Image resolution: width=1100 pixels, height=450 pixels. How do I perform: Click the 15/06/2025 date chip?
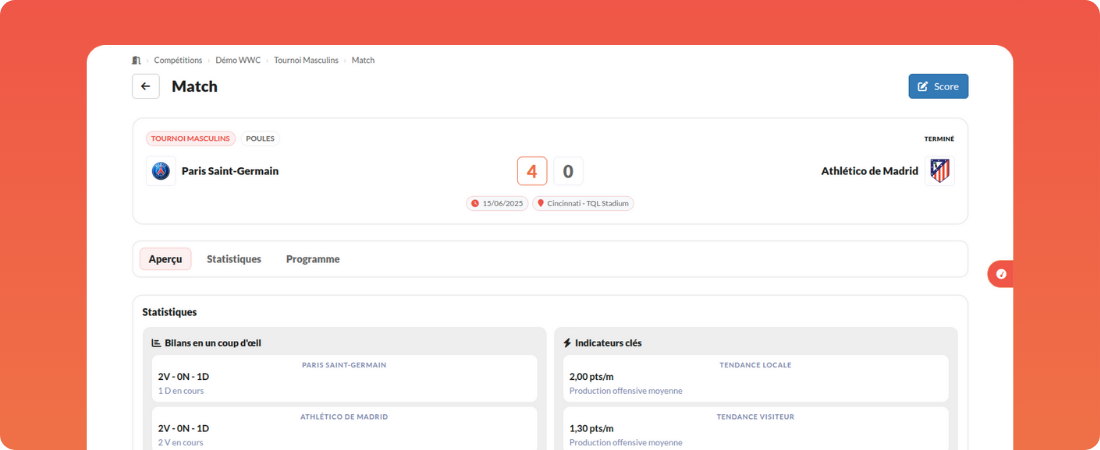tap(497, 204)
